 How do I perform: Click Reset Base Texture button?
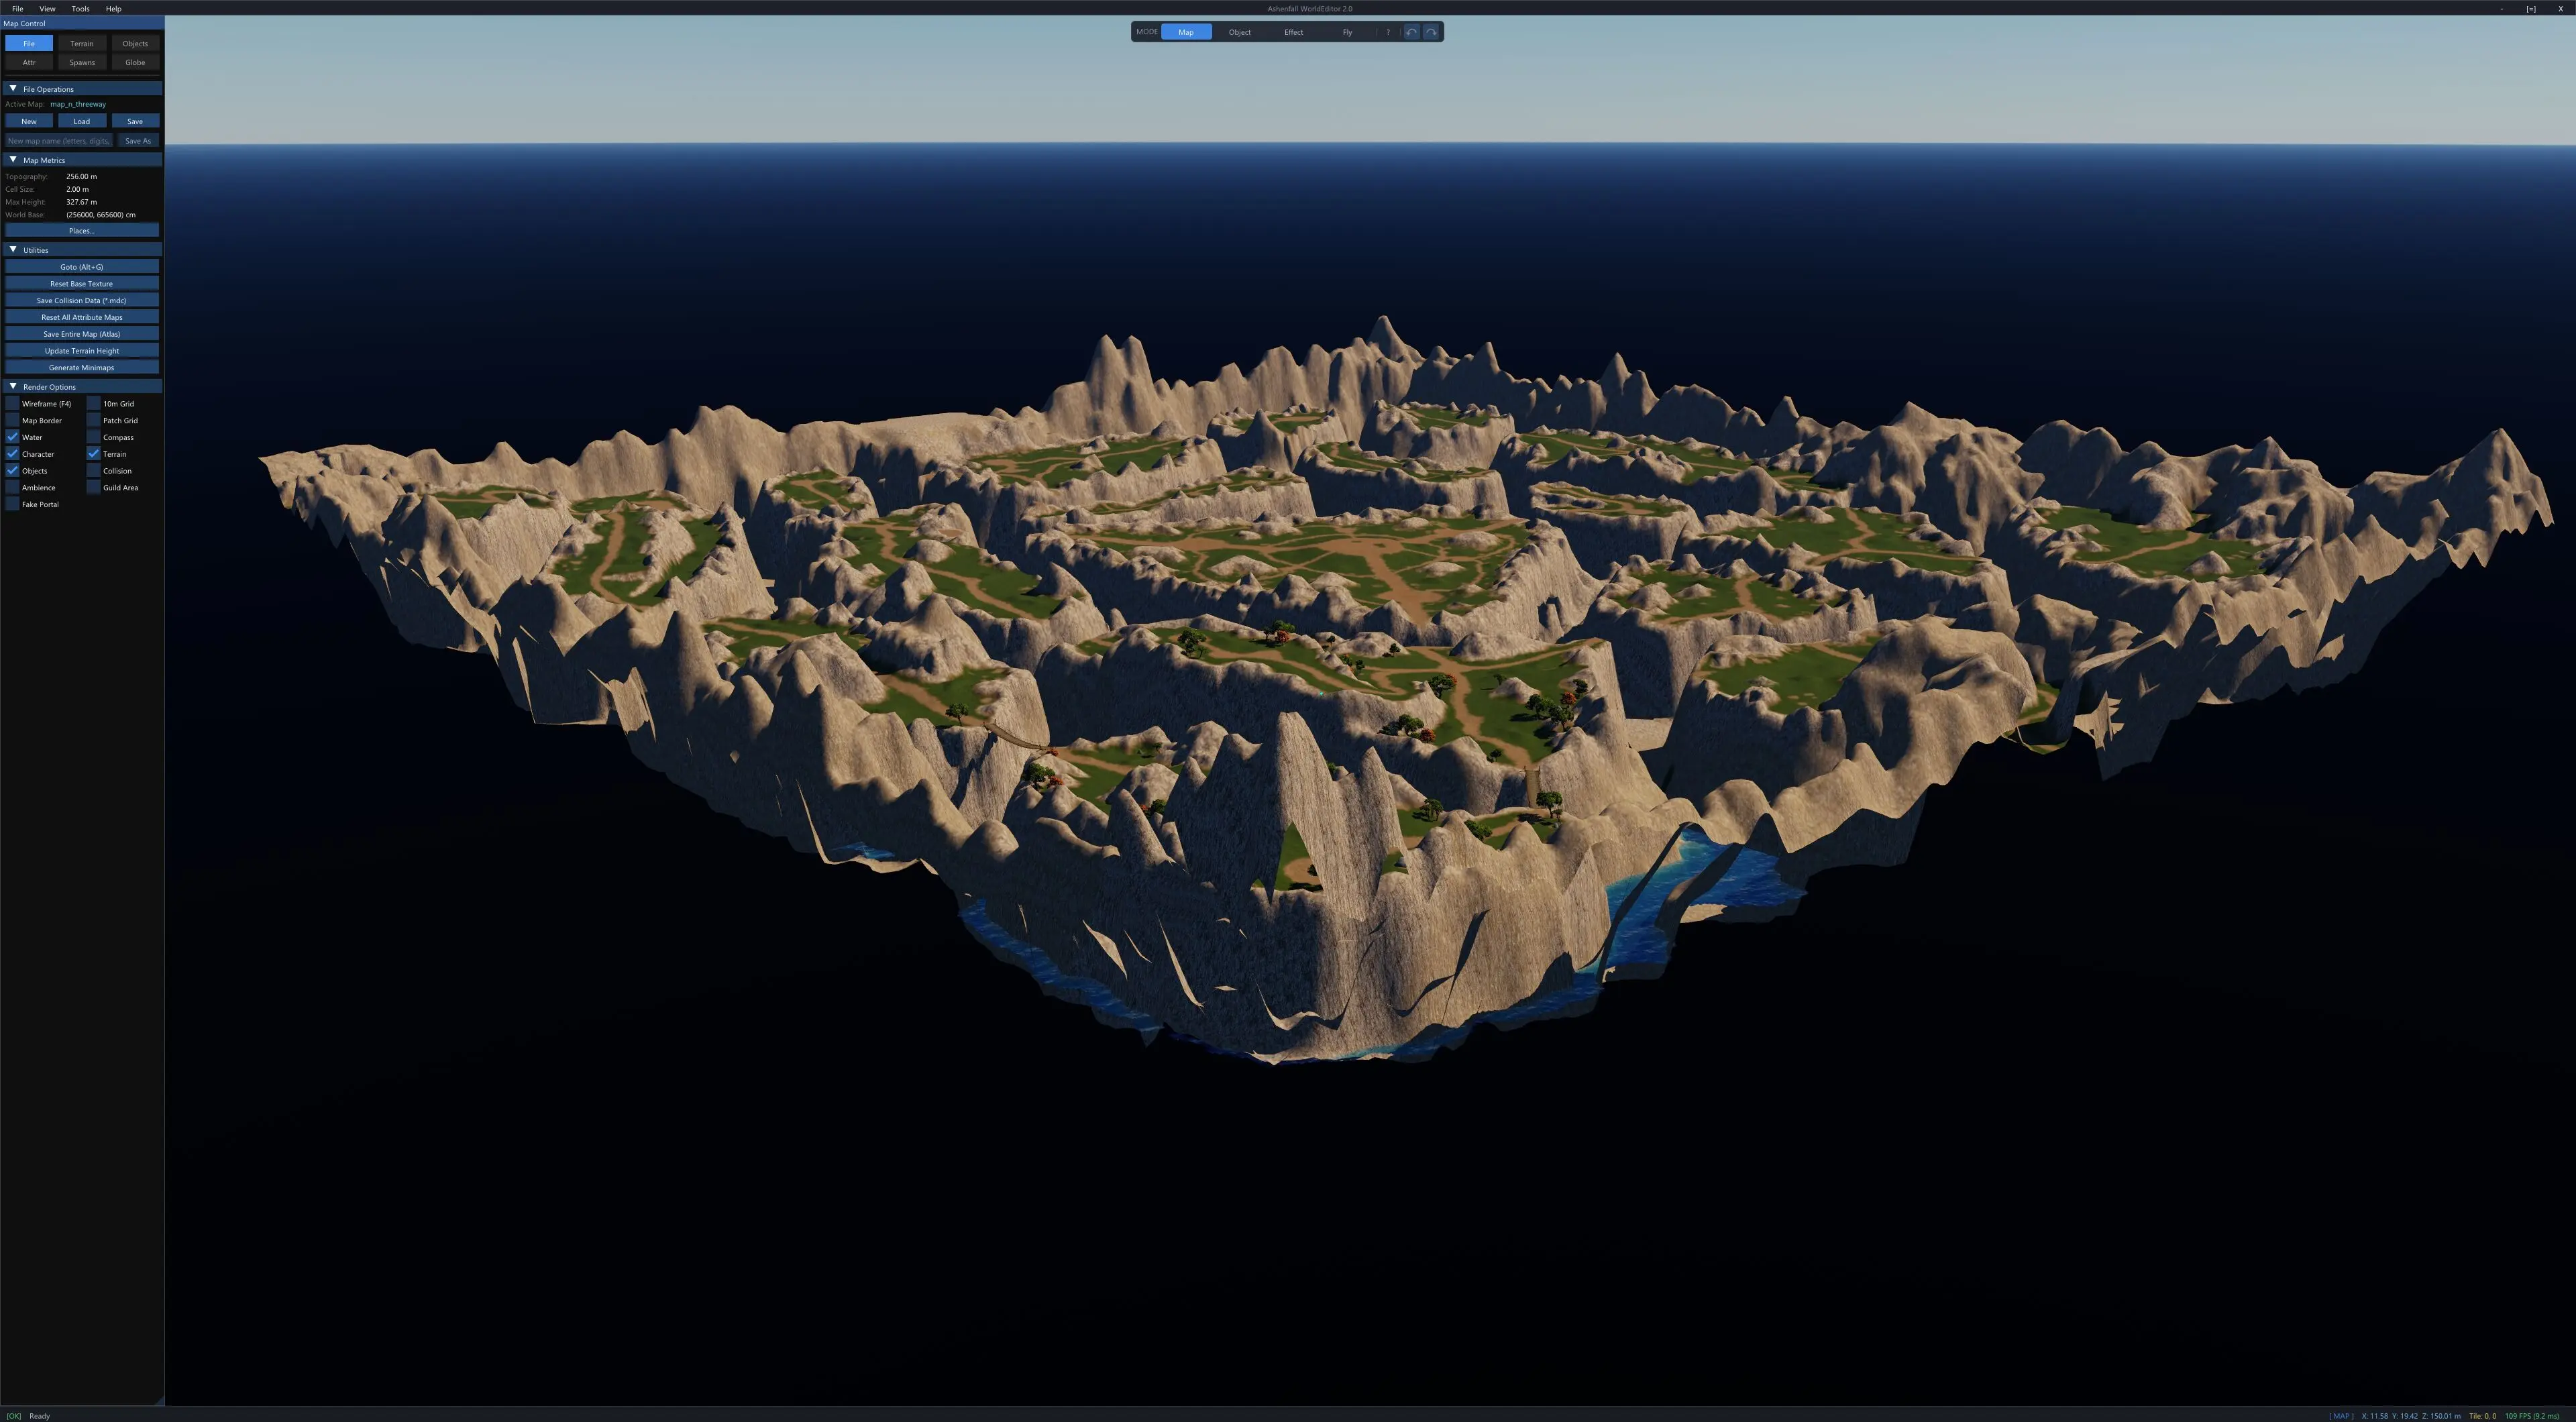pos(82,284)
